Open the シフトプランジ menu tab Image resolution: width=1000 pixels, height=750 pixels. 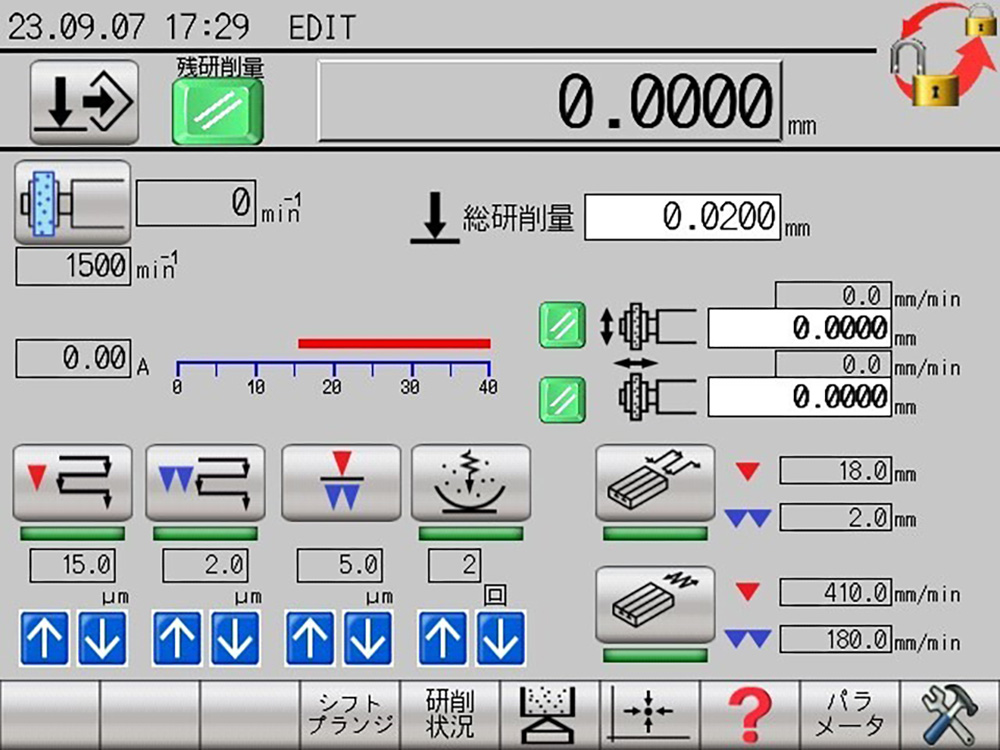349,715
